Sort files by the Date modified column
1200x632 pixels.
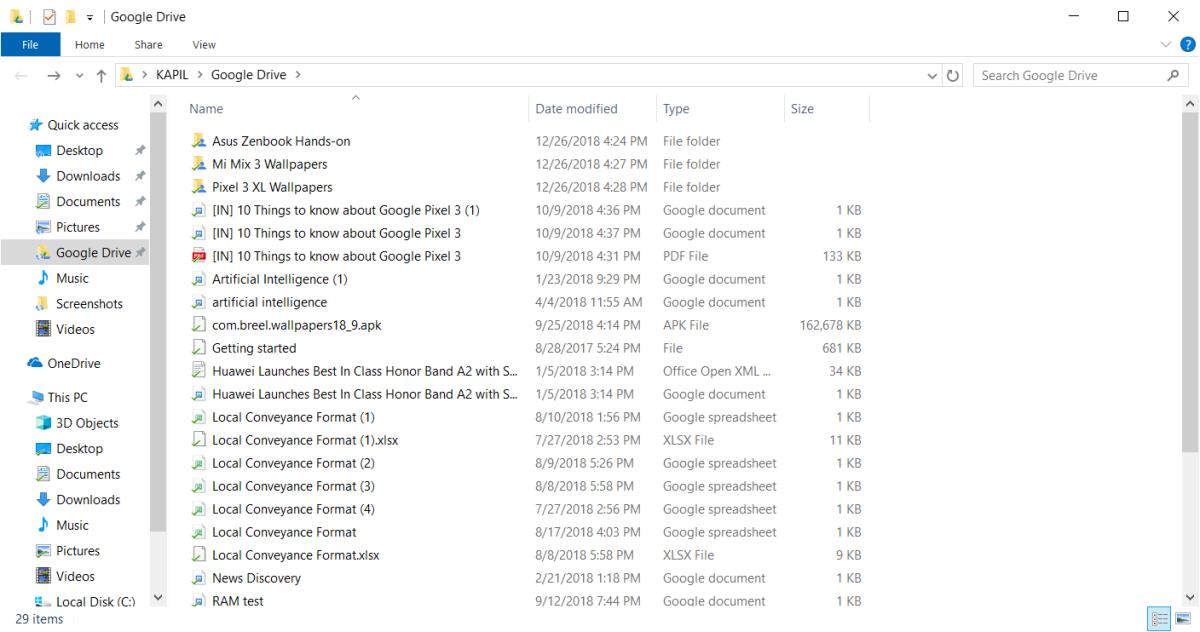(576, 109)
